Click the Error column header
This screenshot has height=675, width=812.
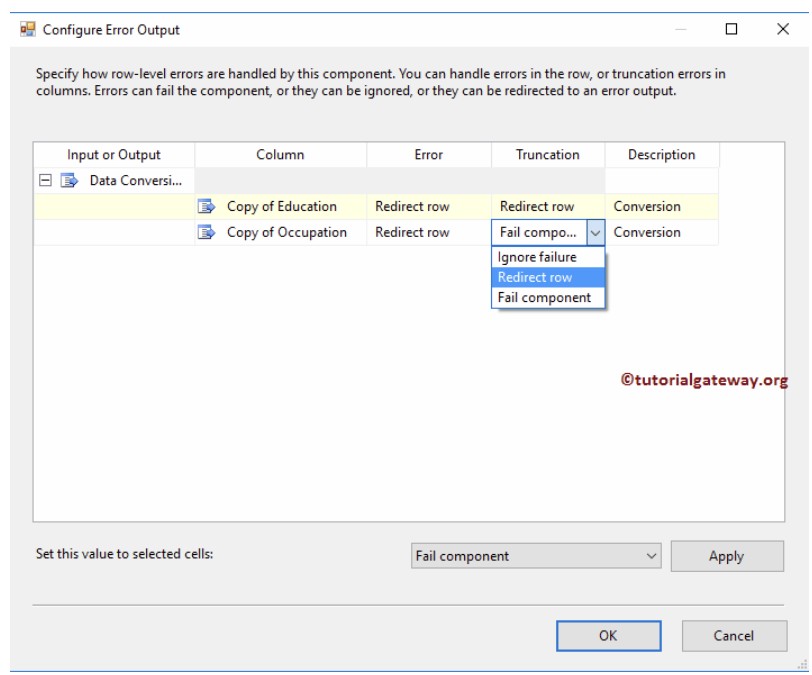click(429, 155)
